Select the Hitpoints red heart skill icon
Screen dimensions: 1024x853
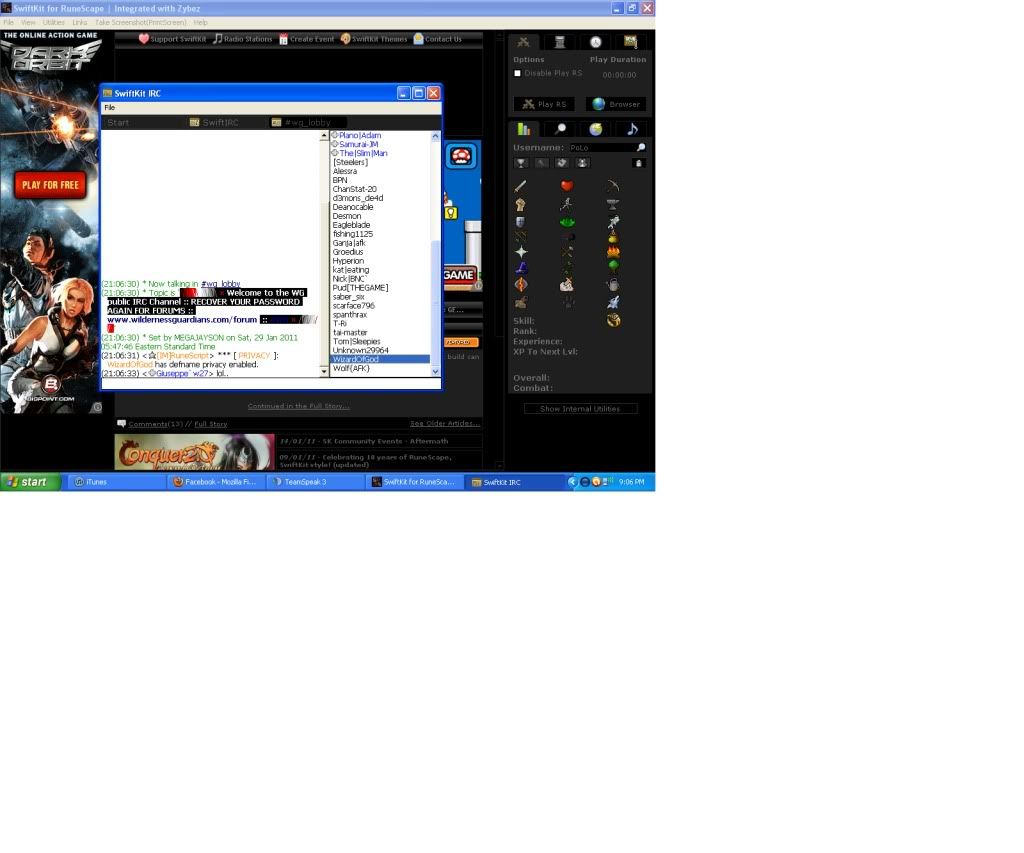pyautogui.click(x=567, y=186)
